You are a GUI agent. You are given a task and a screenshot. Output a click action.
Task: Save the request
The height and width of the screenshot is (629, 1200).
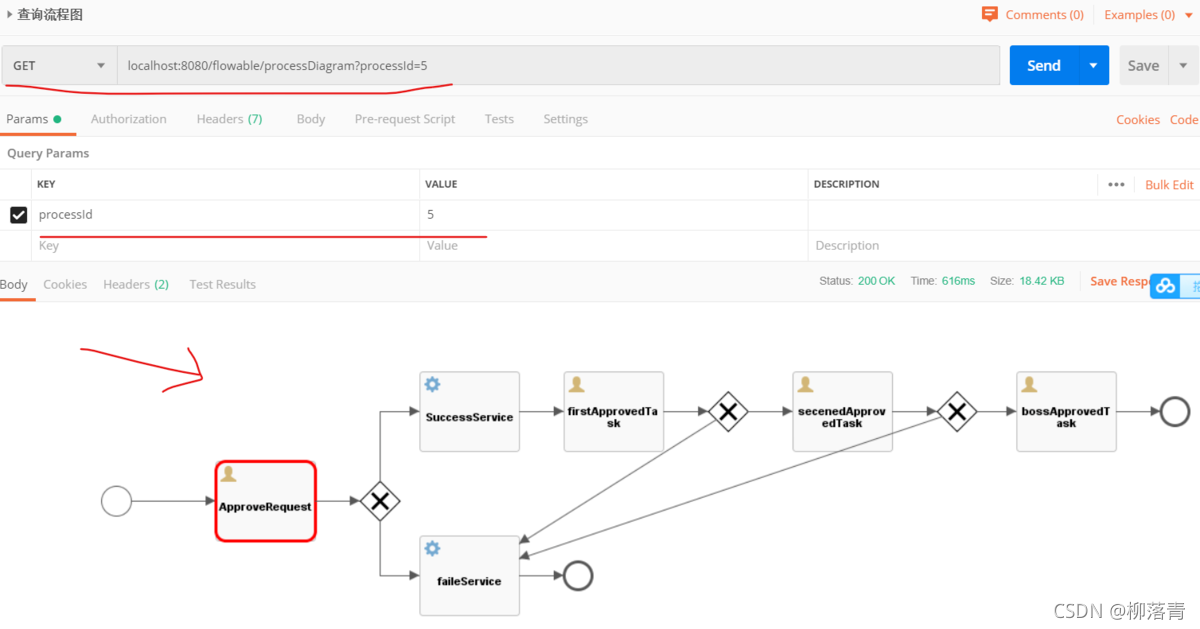pyautogui.click(x=1143, y=65)
